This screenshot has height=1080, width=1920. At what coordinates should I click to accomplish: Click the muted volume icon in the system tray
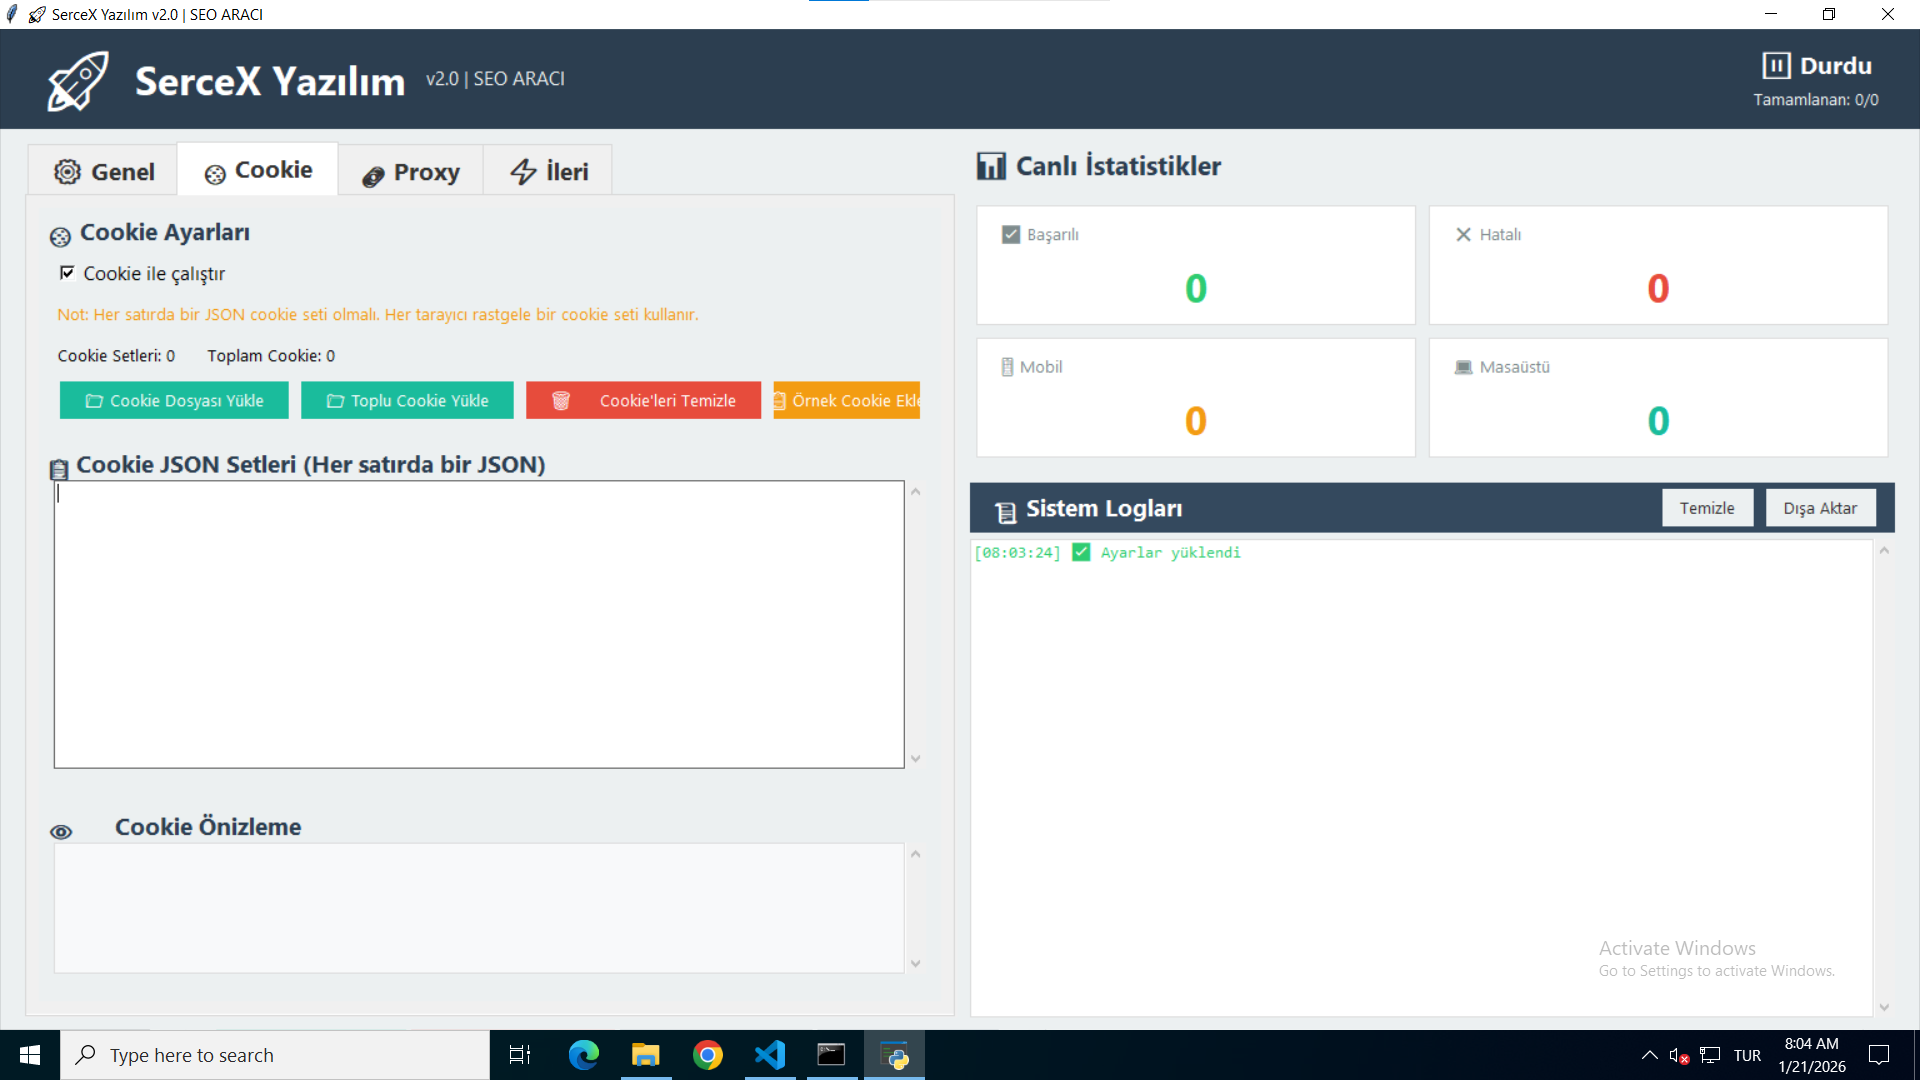point(1679,1055)
